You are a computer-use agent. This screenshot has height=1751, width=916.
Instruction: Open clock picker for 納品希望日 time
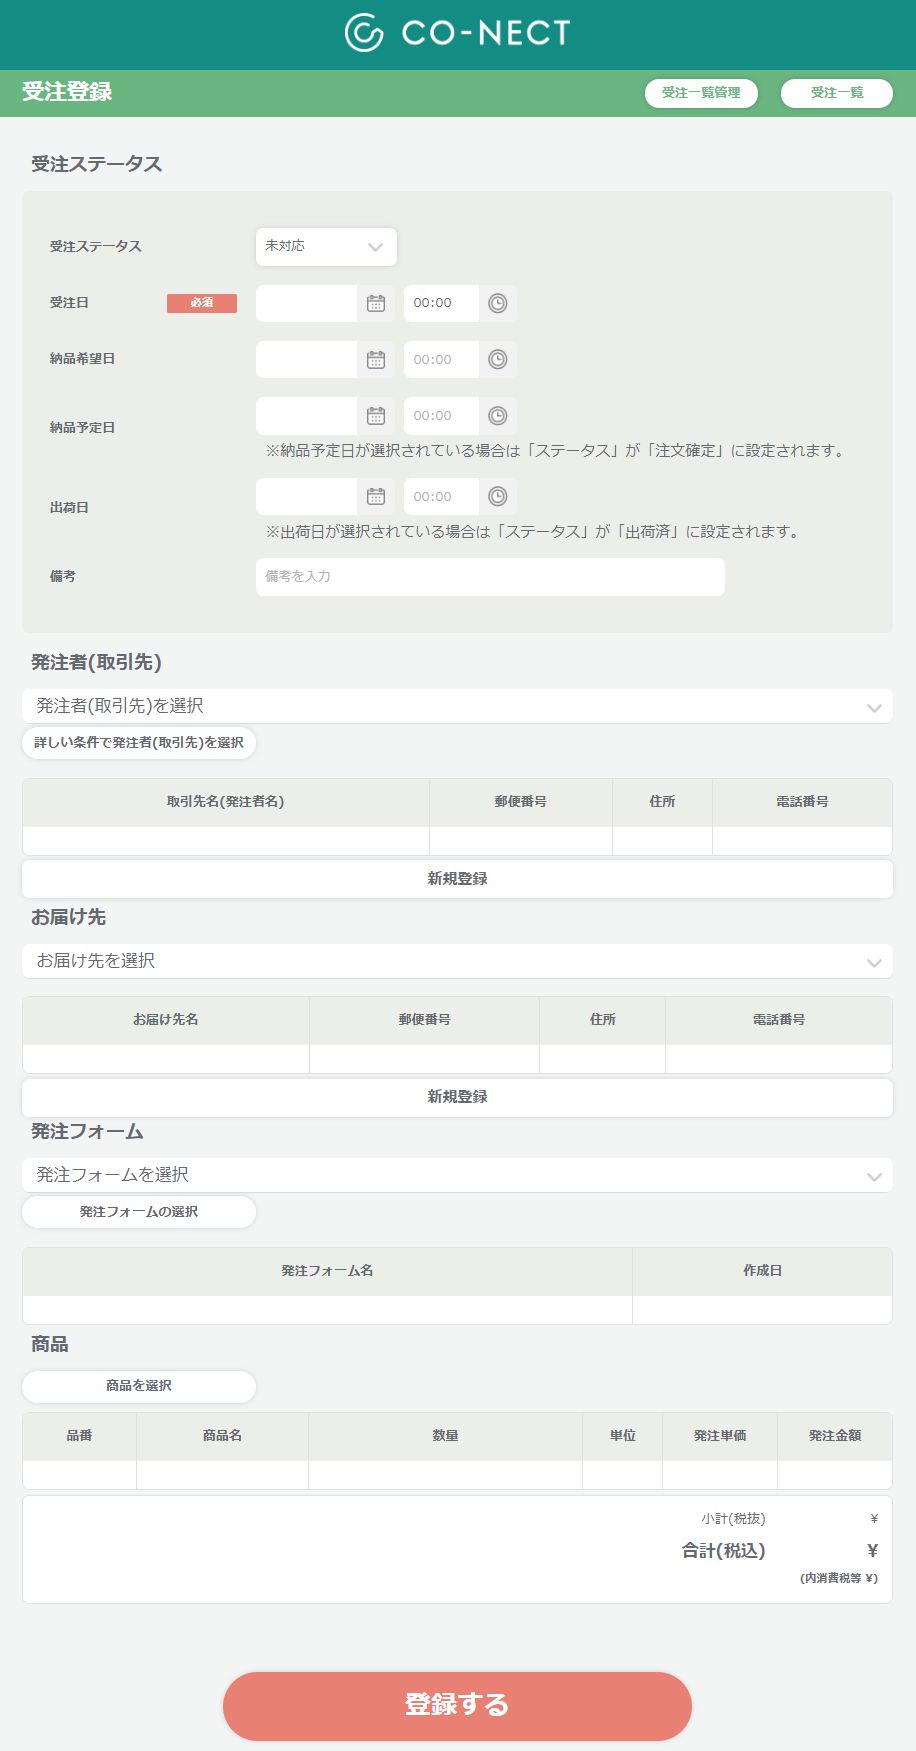(x=498, y=360)
